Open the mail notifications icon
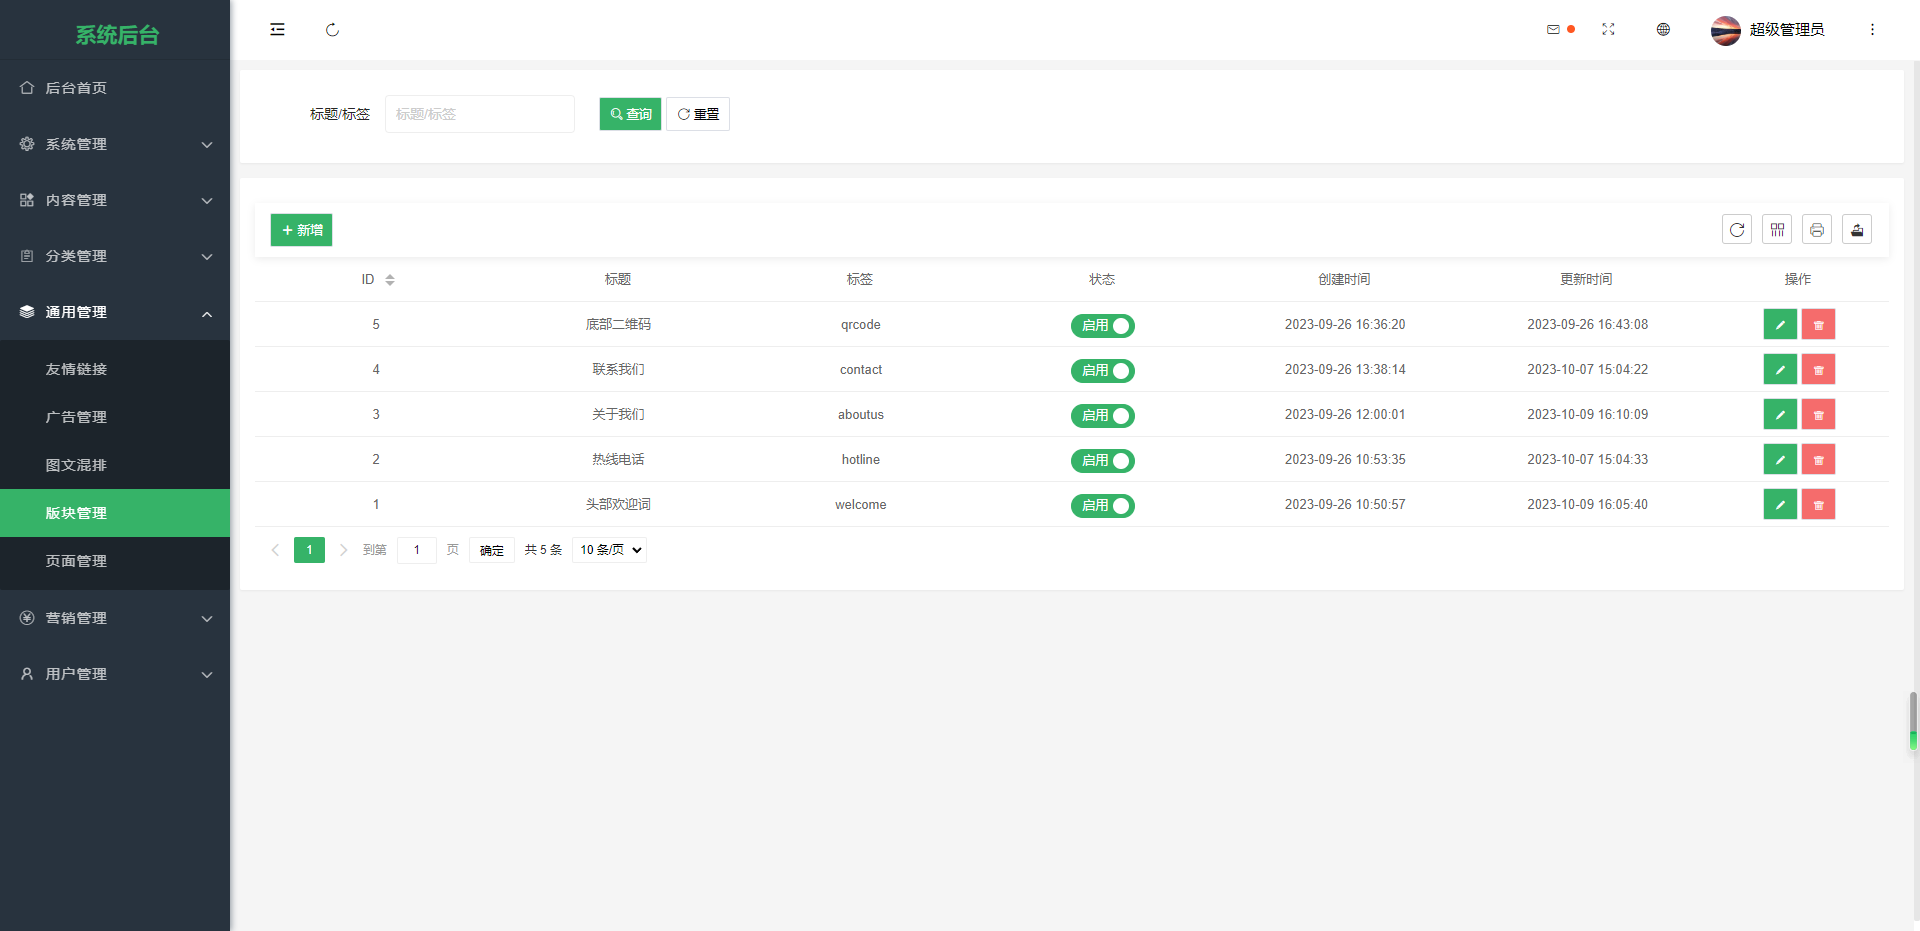Screen dimensions: 1920x931 (x=1553, y=30)
